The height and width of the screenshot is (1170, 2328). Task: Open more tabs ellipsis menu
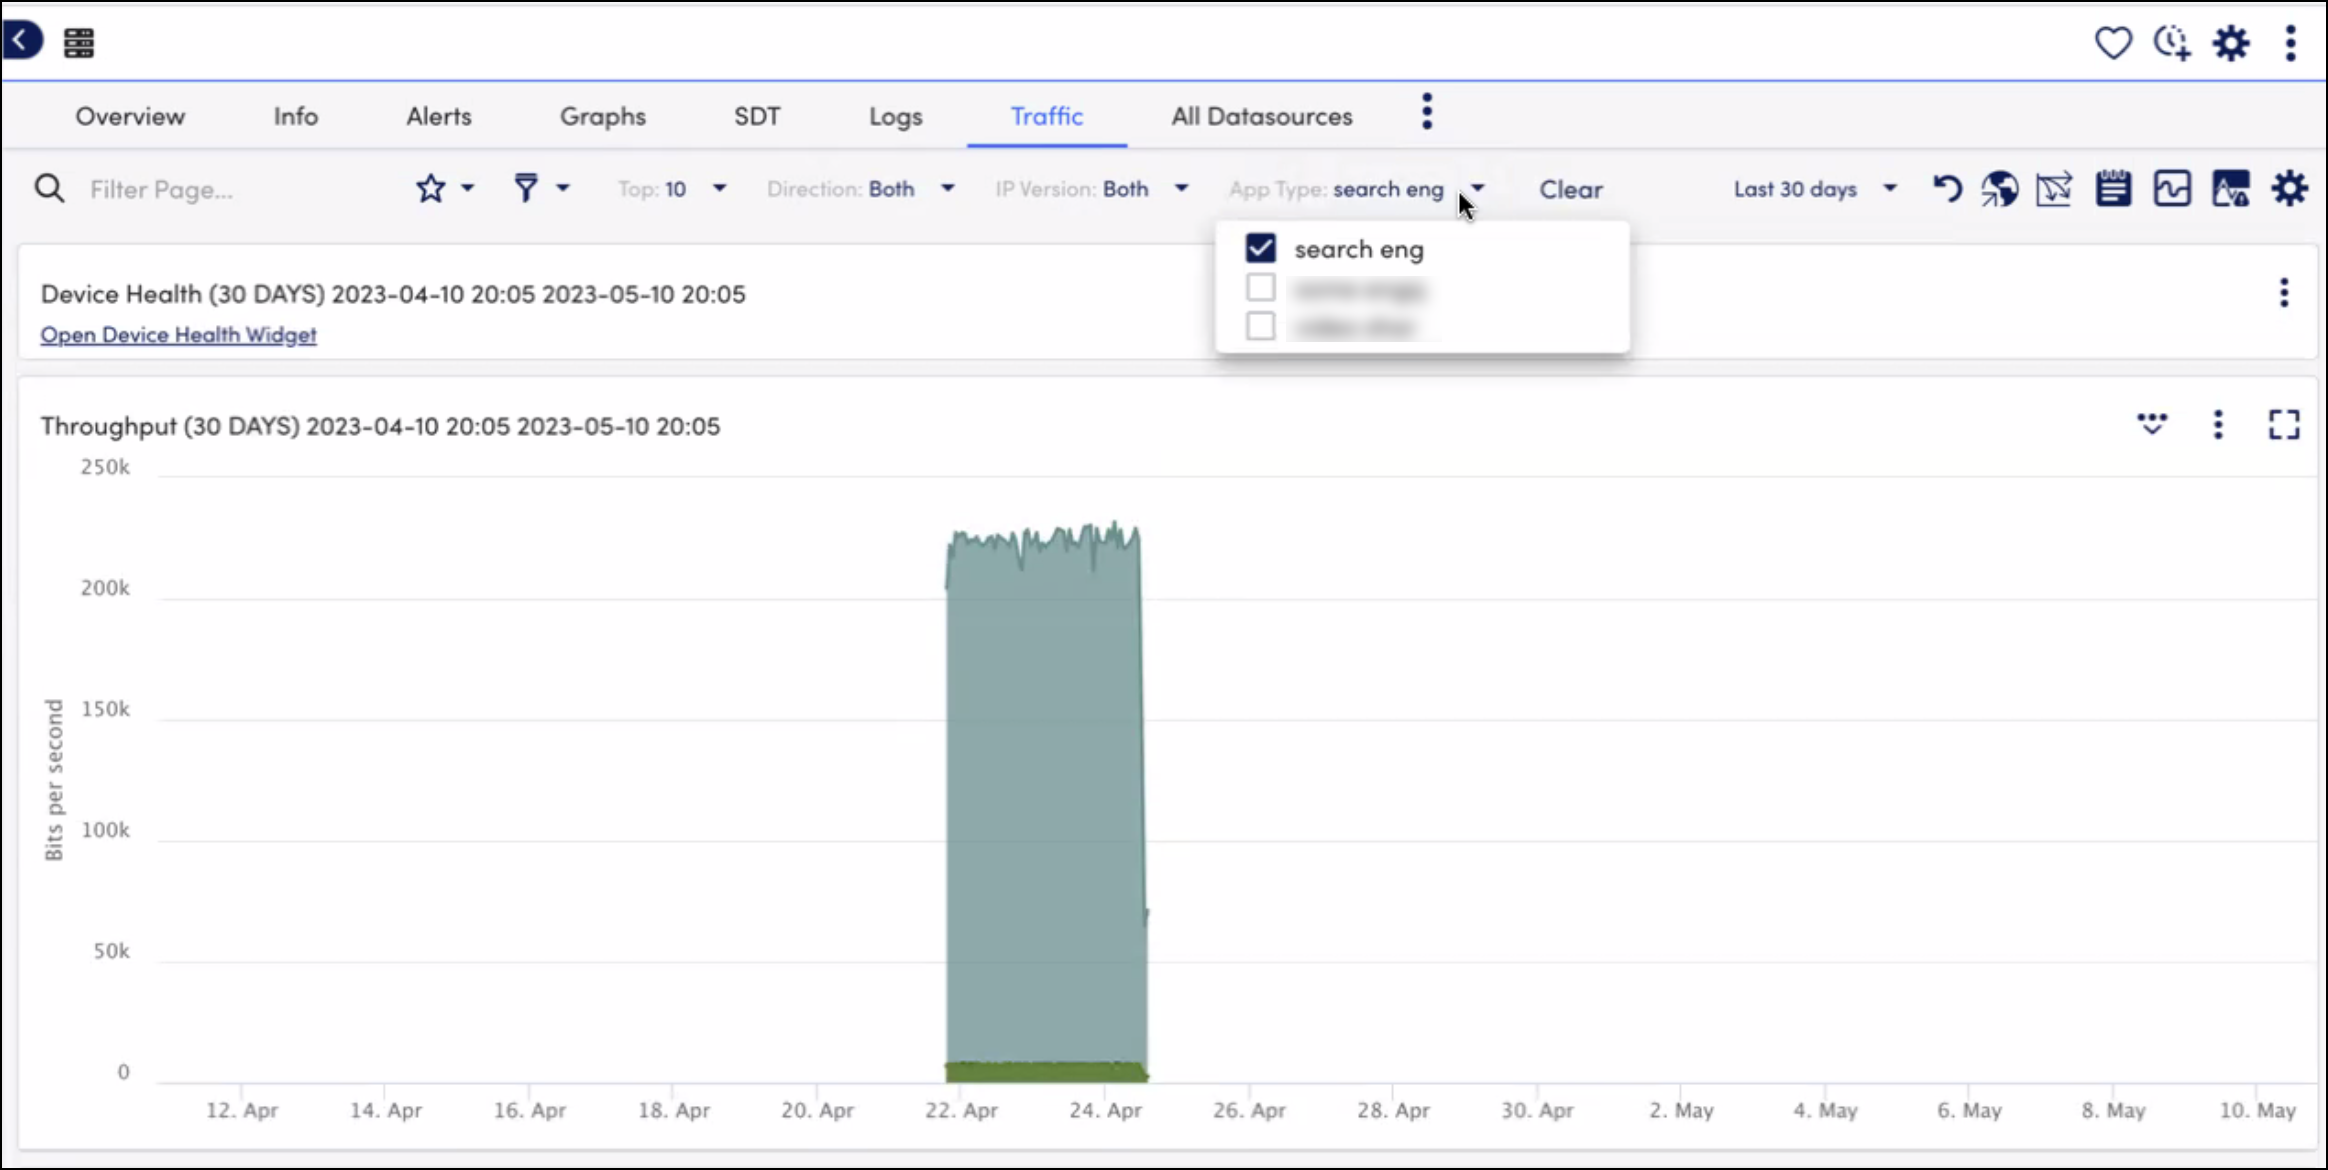(1427, 111)
